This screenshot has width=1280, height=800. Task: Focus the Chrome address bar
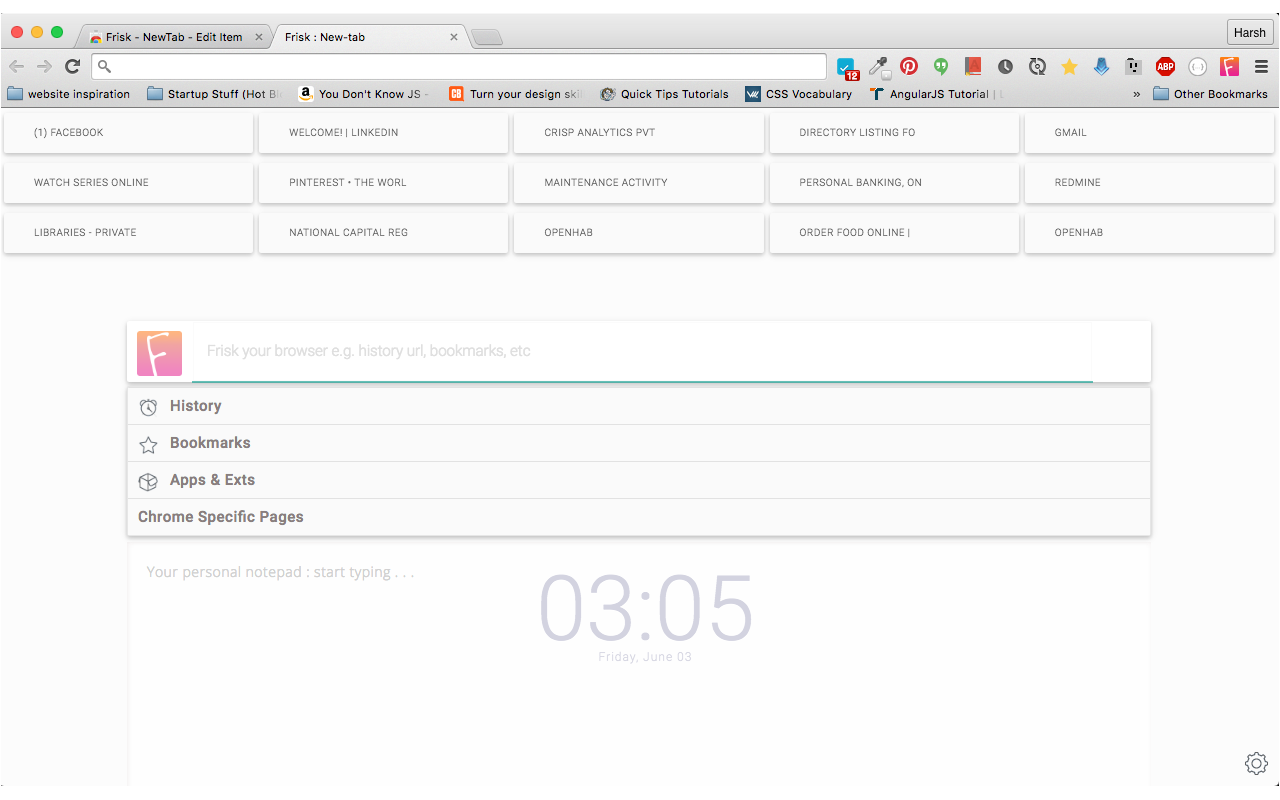pos(459,66)
